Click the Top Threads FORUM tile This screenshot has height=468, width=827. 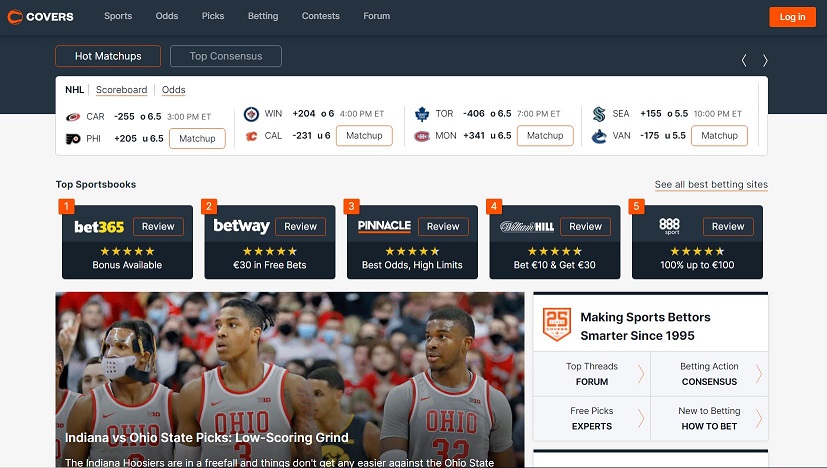(x=592, y=374)
